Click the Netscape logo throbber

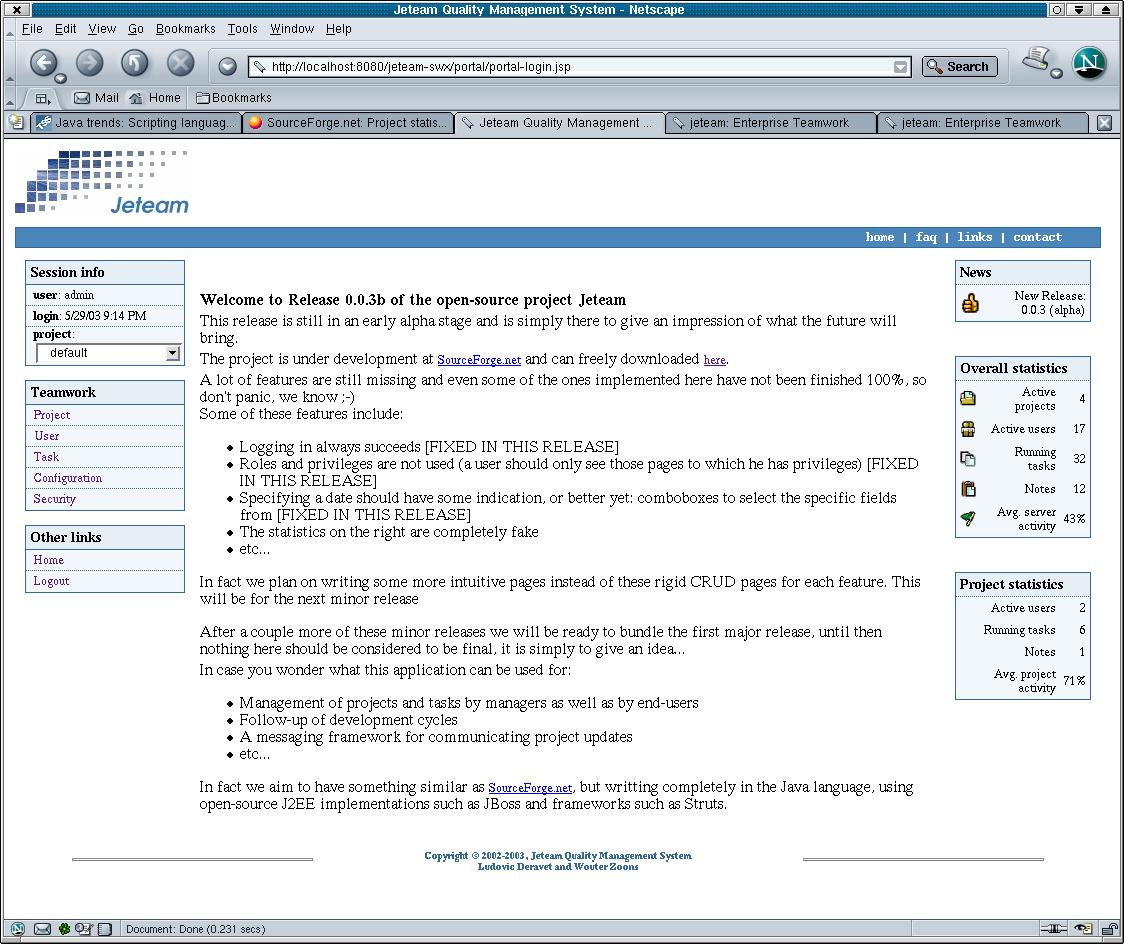1089,64
